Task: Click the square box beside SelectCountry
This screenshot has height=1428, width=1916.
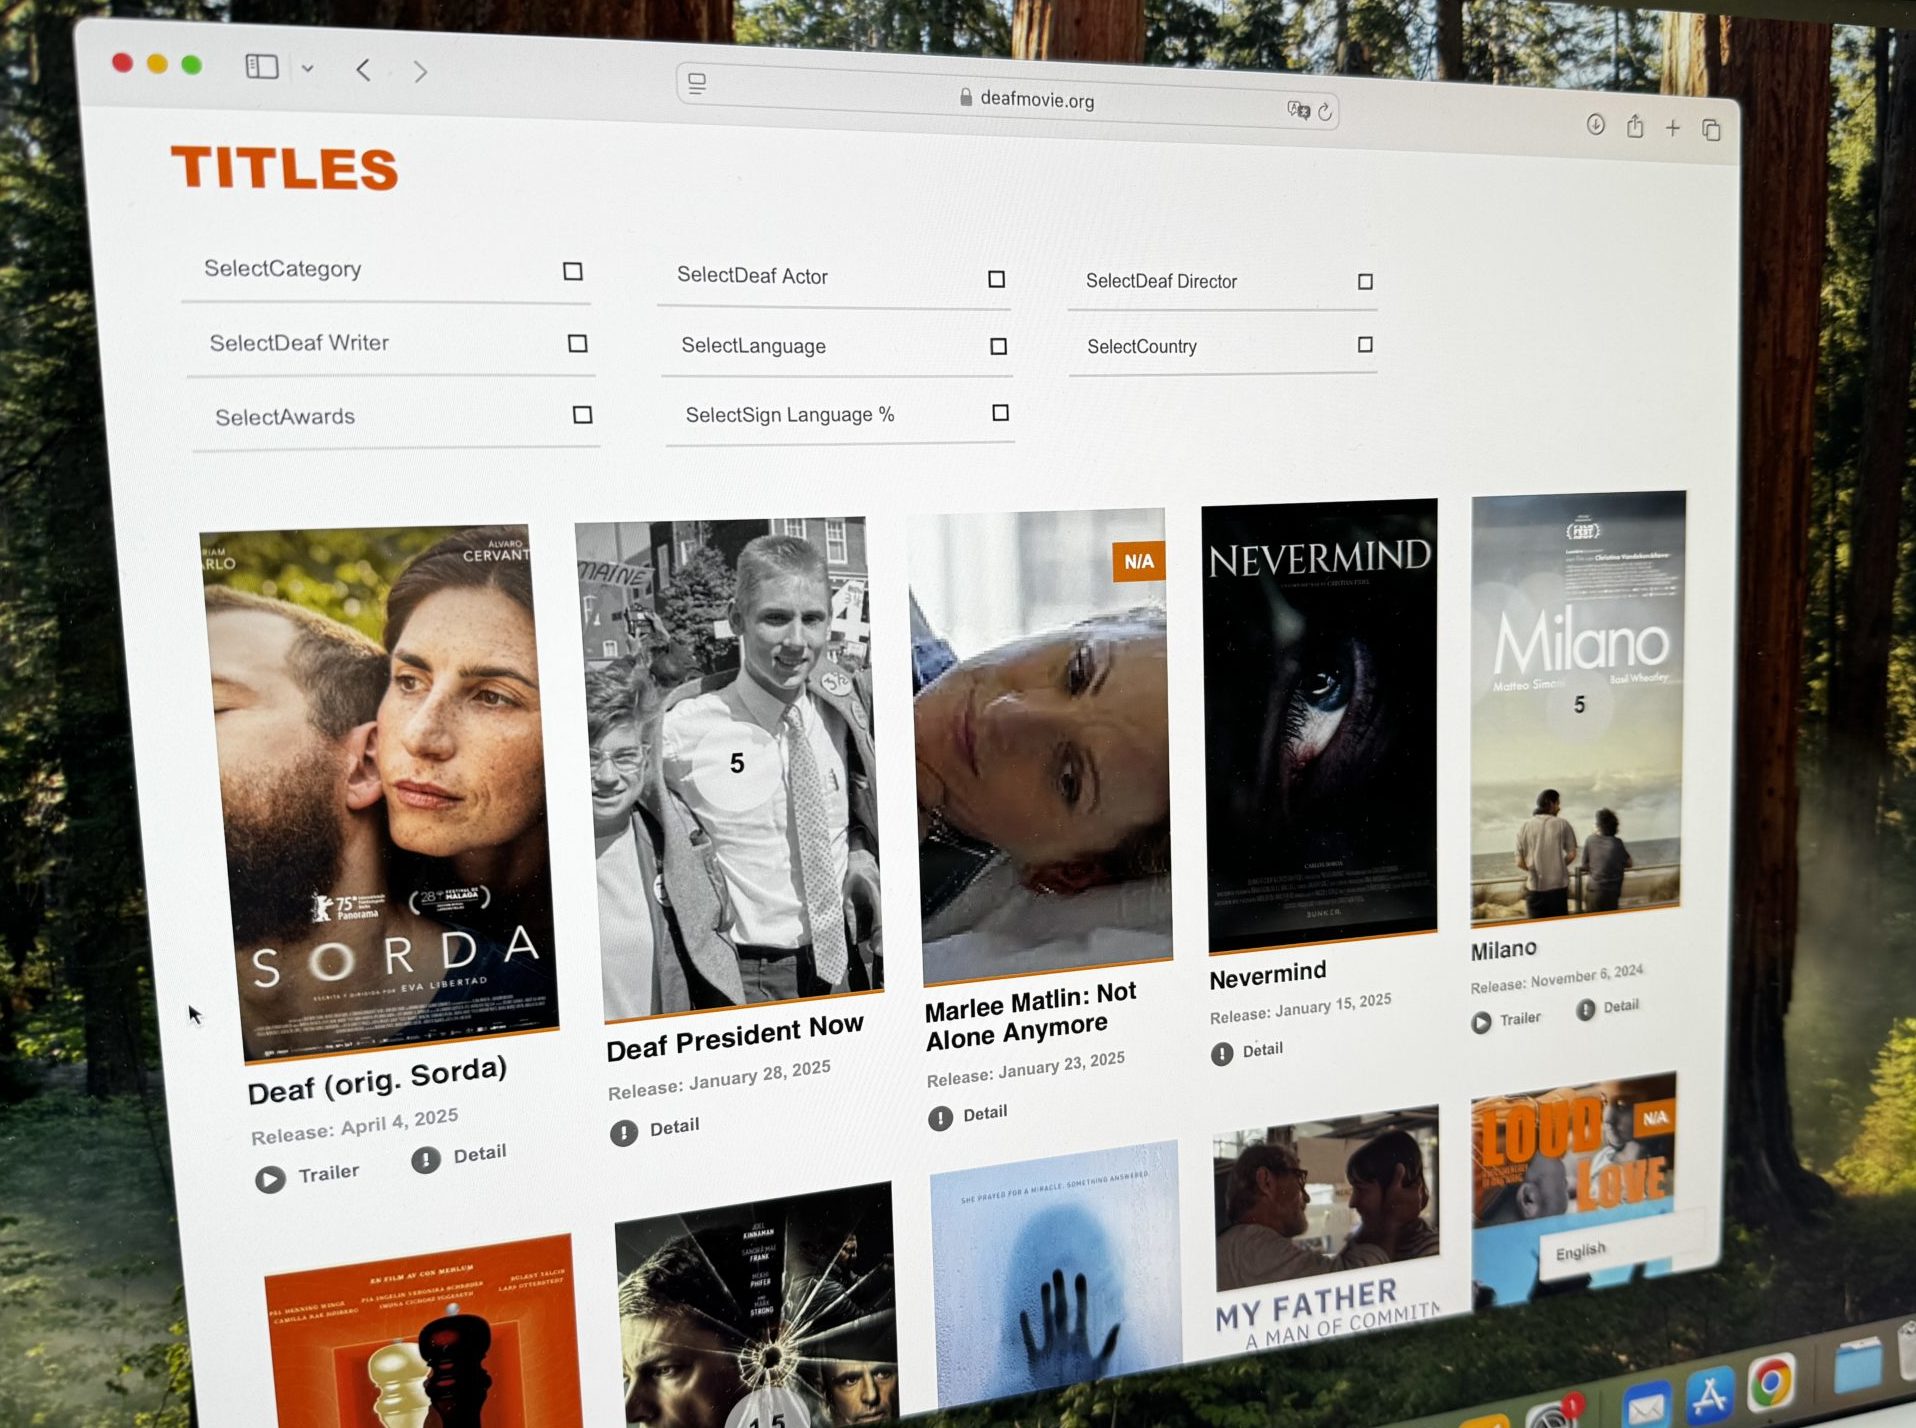Action: pos(1365,344)
